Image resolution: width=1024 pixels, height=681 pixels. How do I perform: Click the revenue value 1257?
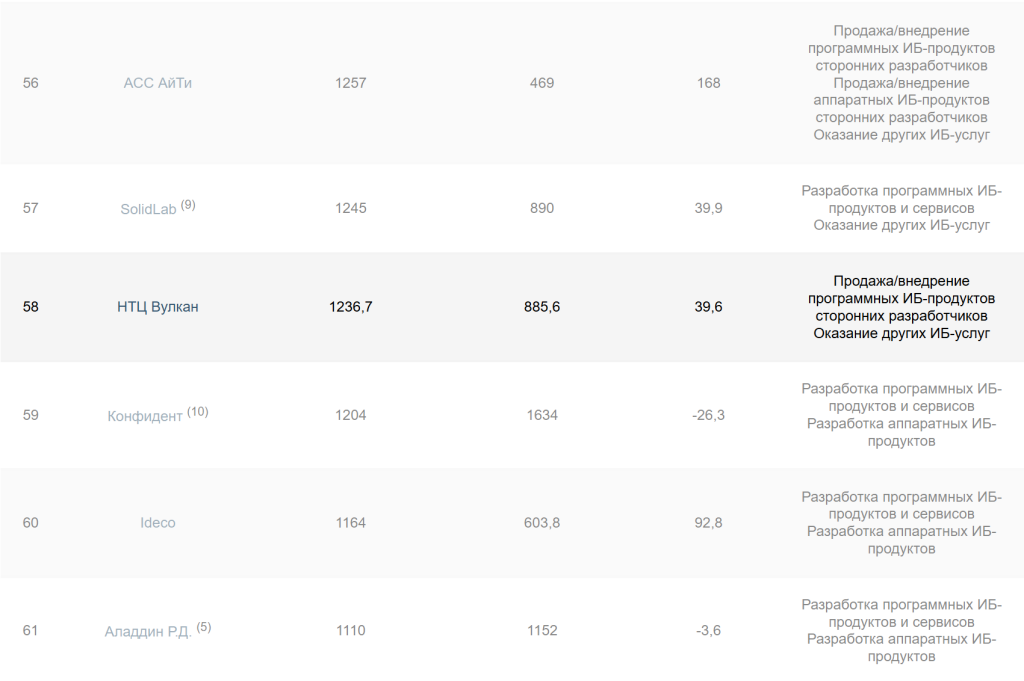351,83
